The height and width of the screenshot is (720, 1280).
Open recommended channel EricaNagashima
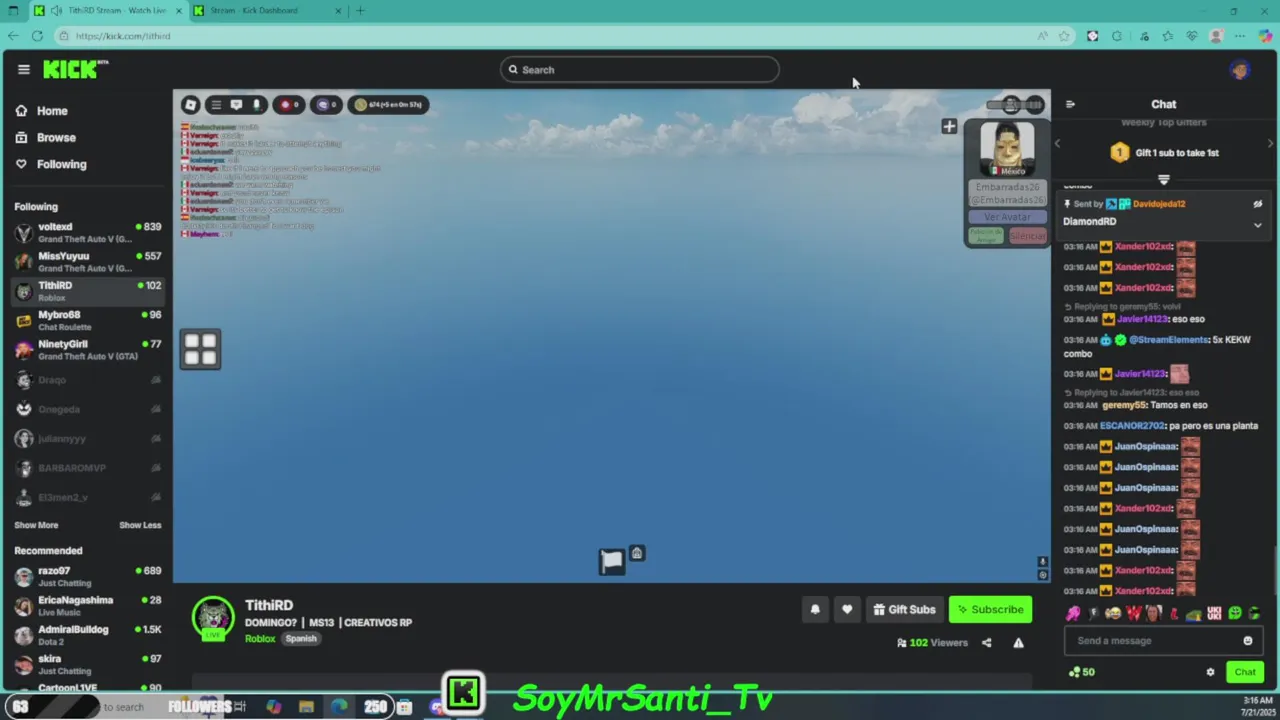[x=88, y=605]
